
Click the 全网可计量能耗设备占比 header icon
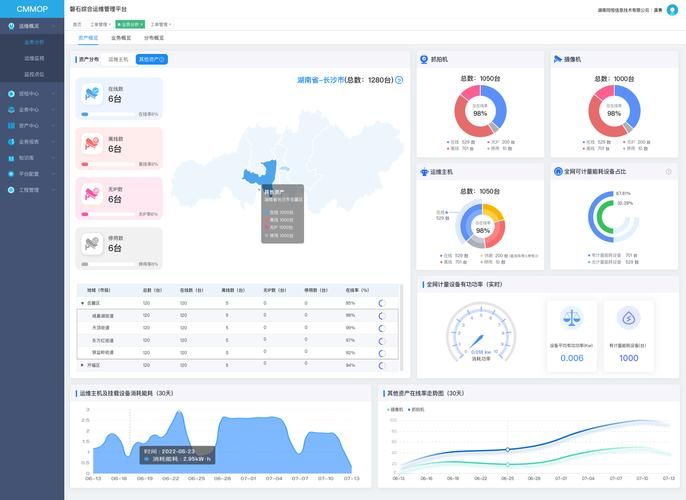tap(558, 171)
